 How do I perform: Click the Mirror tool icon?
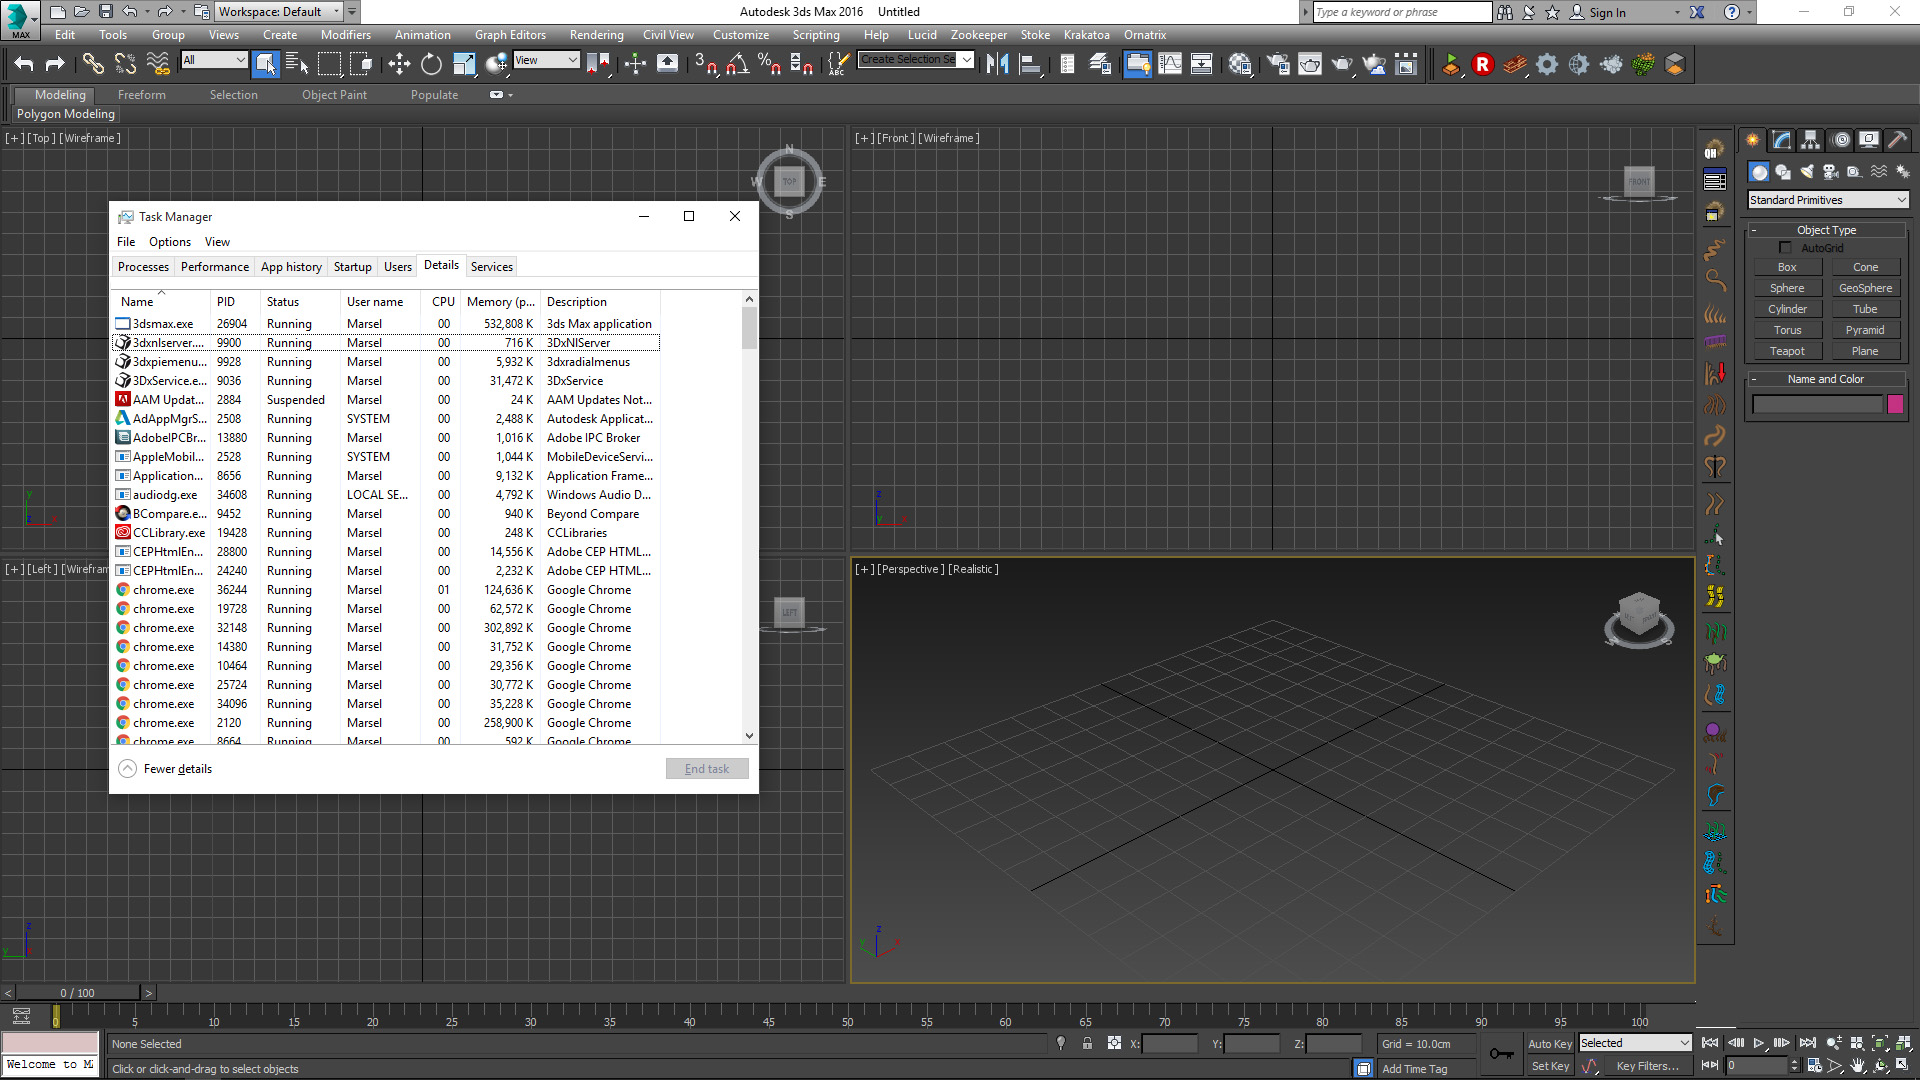click(x=997, y=65)
